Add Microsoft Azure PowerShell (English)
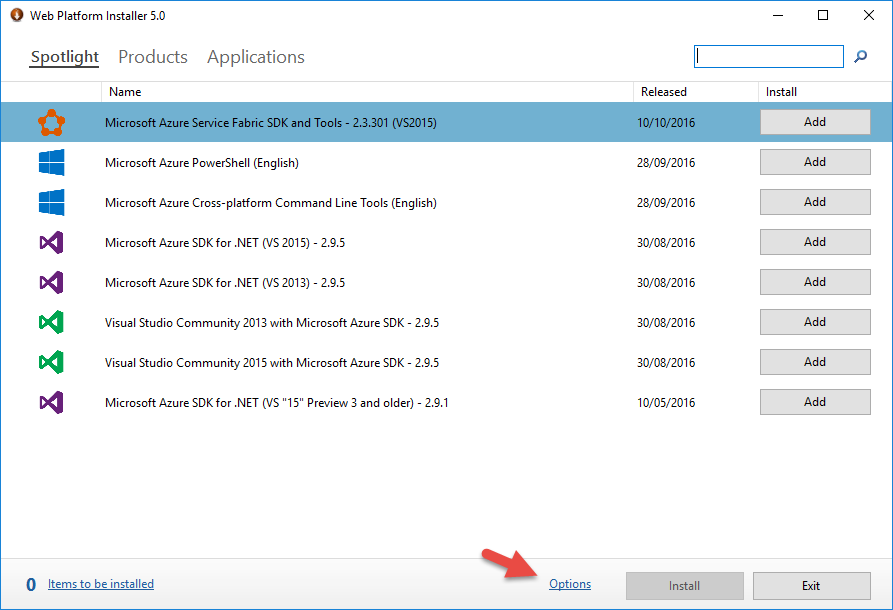 (x=815, y=162)
